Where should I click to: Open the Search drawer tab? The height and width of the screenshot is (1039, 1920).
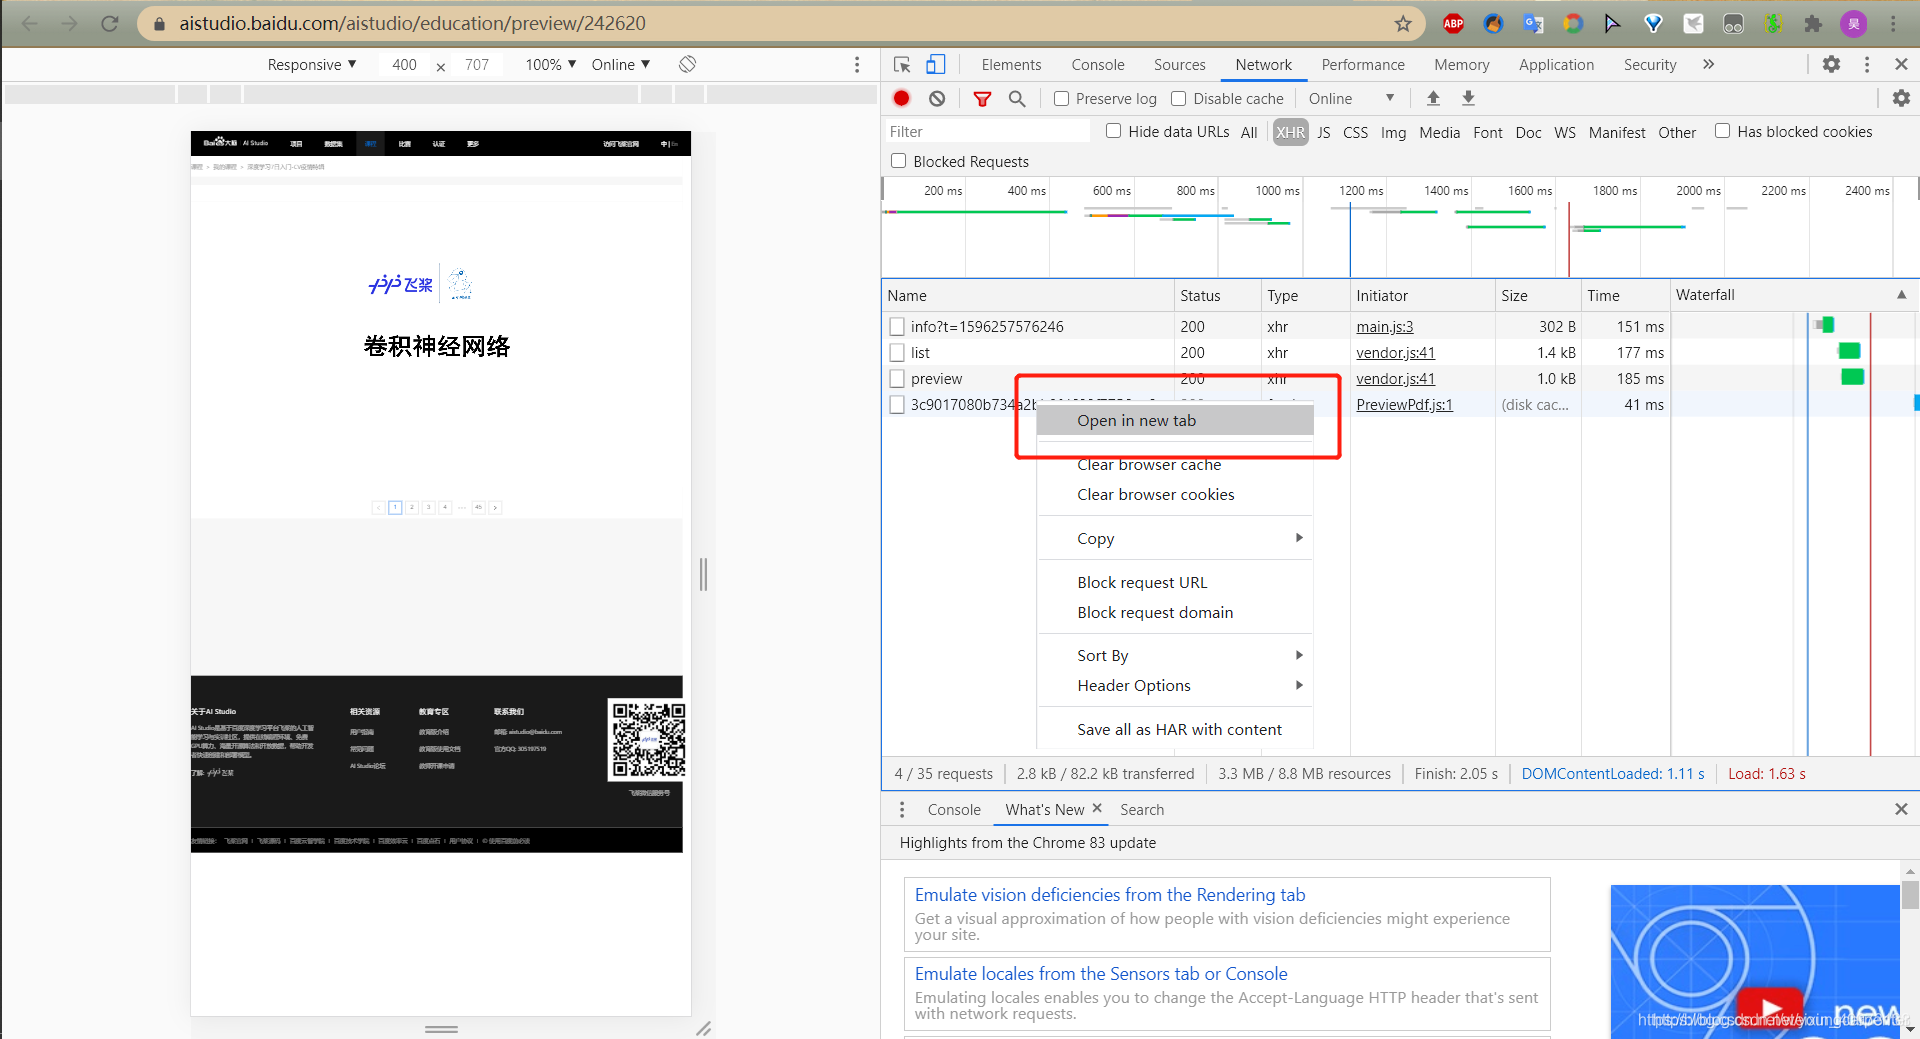[x=1142, y=809]
